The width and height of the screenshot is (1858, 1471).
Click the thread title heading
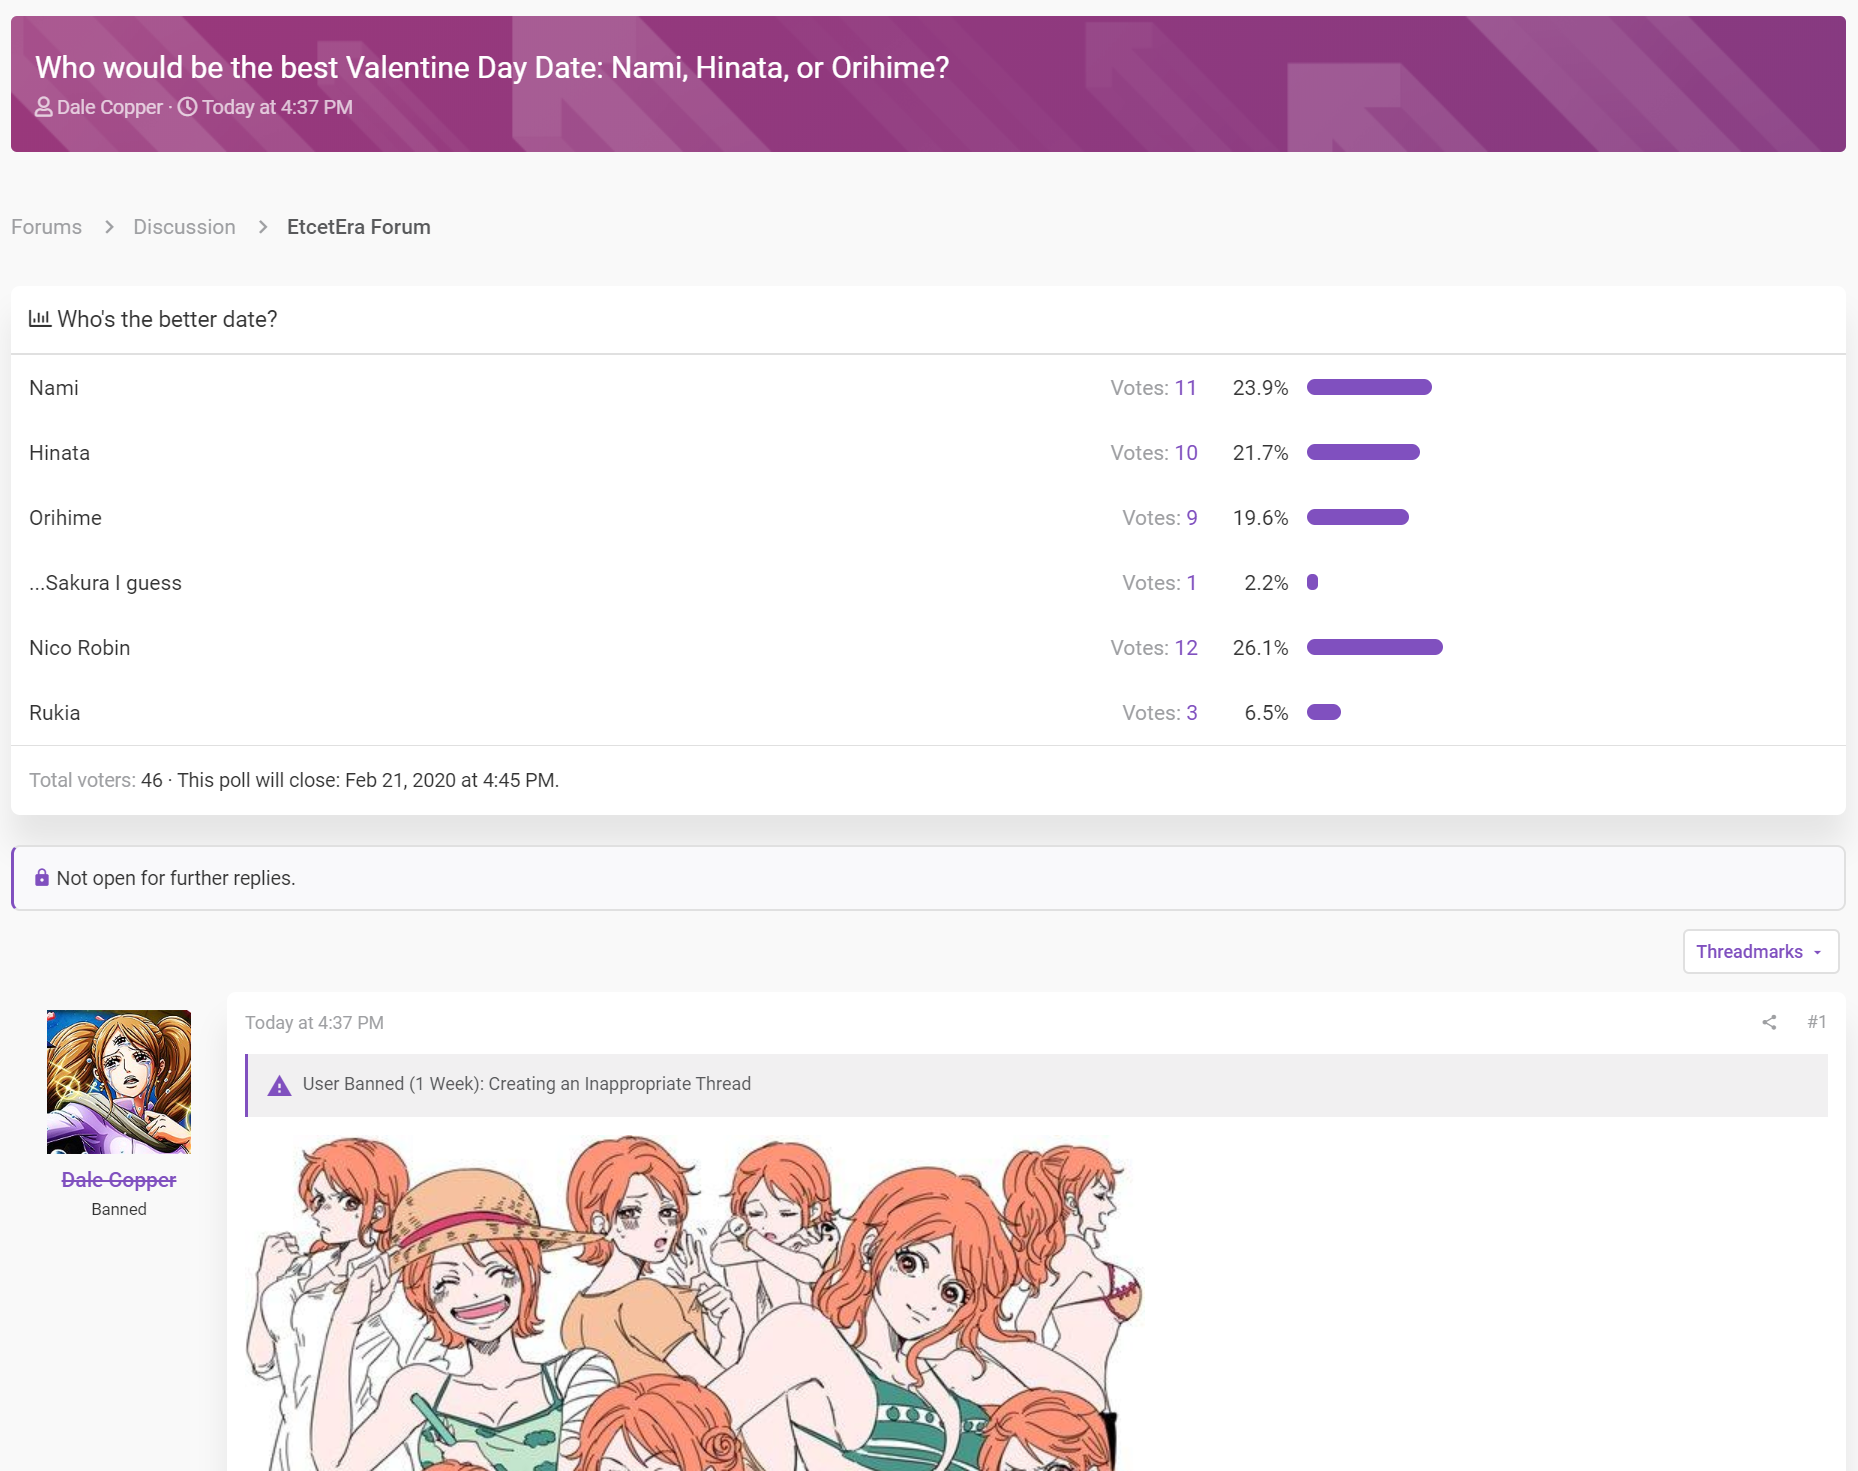point(492,67)
